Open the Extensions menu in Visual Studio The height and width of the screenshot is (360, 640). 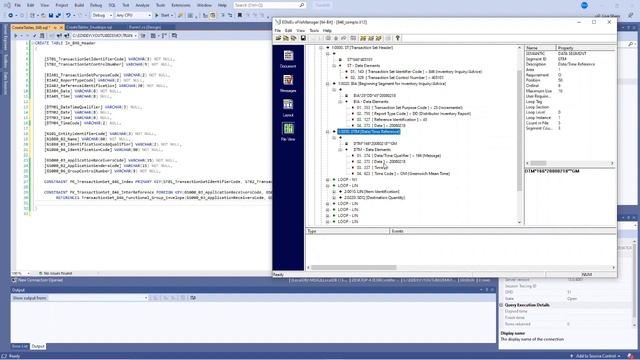point(181,5)
